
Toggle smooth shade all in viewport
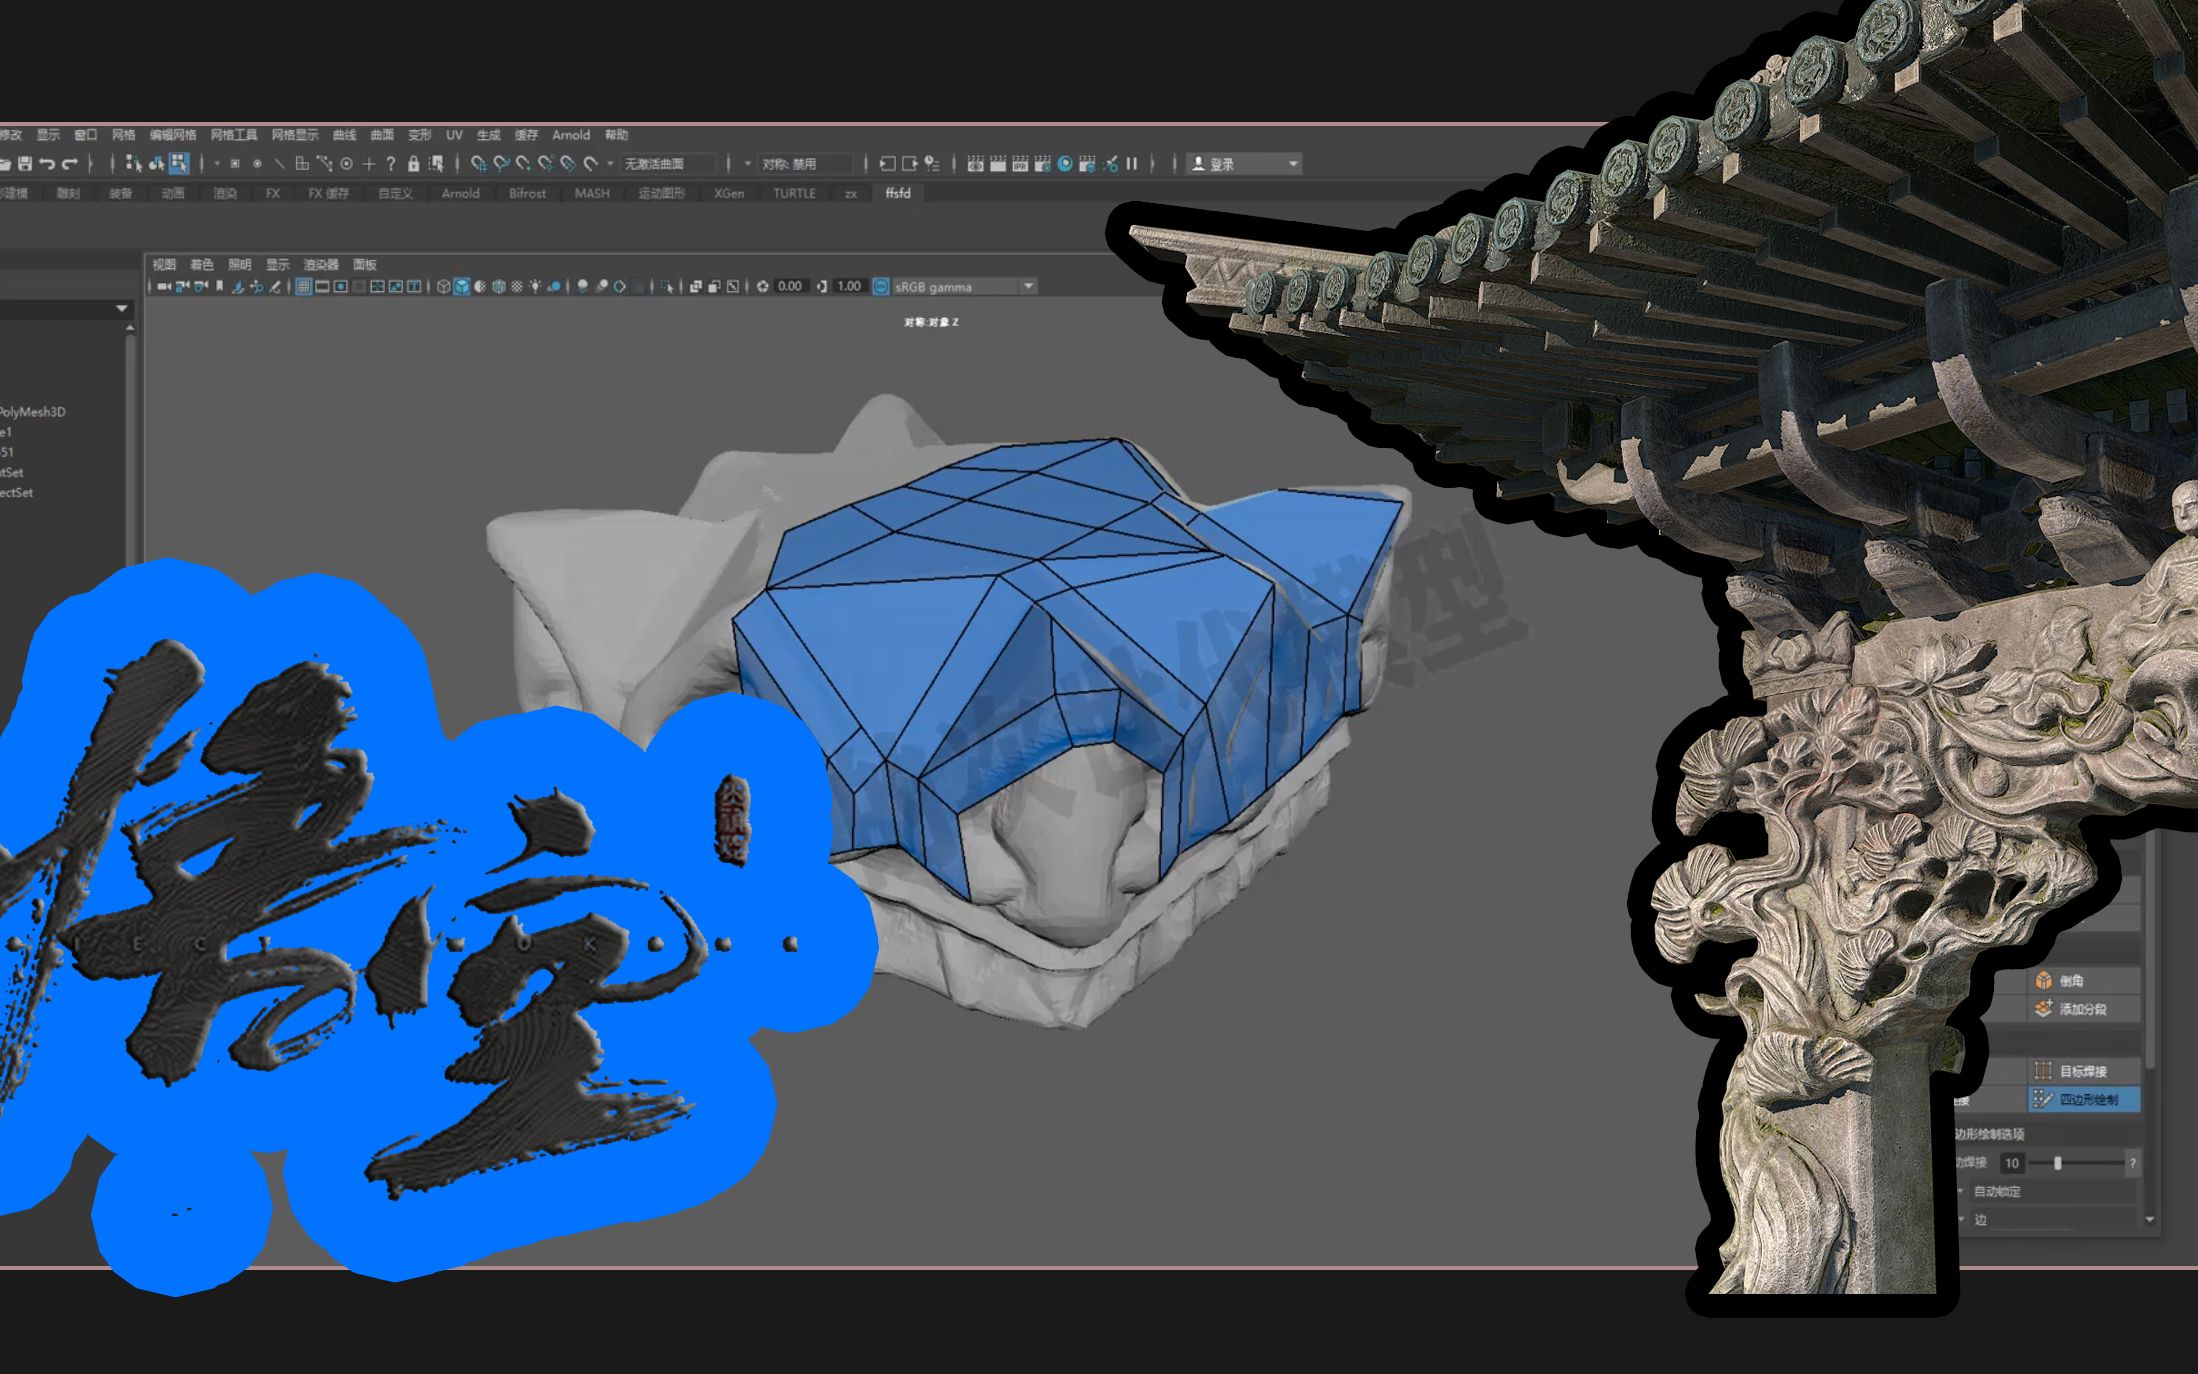point(462,287)
